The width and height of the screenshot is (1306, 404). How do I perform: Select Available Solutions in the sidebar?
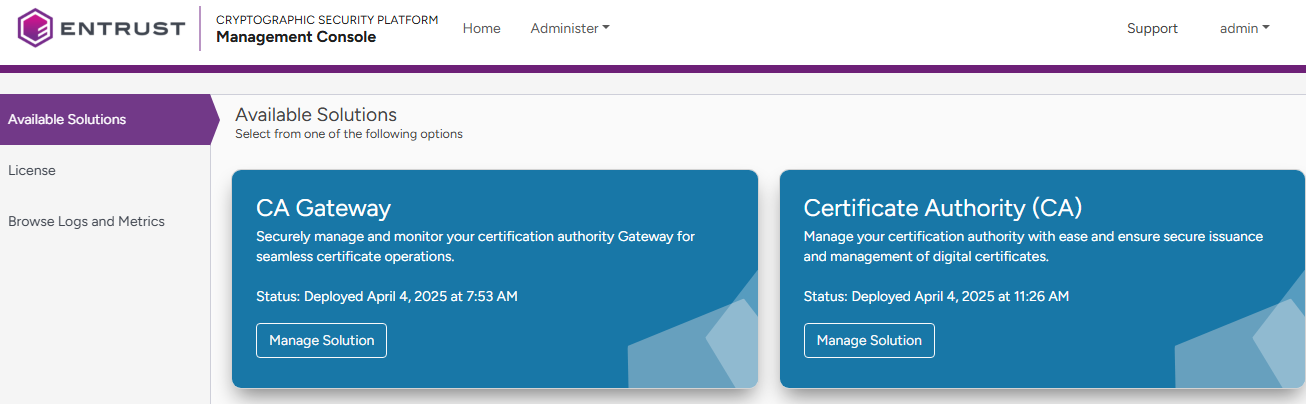click(x=67, y=119)
